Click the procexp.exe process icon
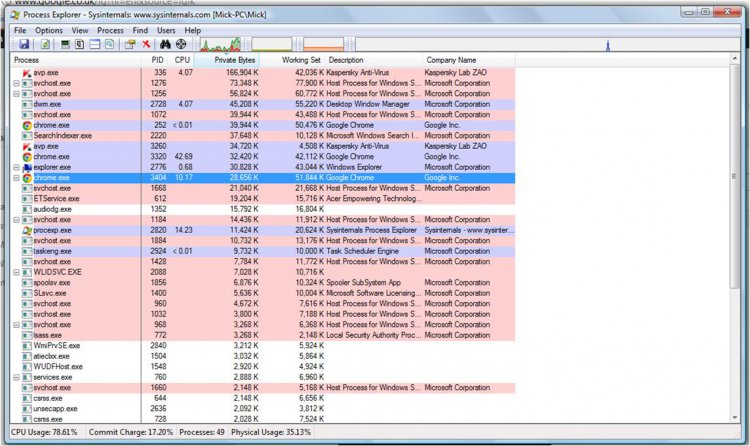The image size is (750, 446). tap(27, 230)
